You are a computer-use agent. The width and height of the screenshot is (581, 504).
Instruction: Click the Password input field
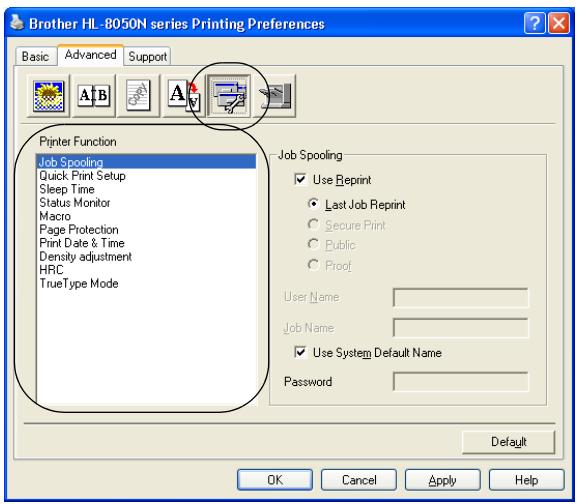pyautogui.click(x=461, y=382)
